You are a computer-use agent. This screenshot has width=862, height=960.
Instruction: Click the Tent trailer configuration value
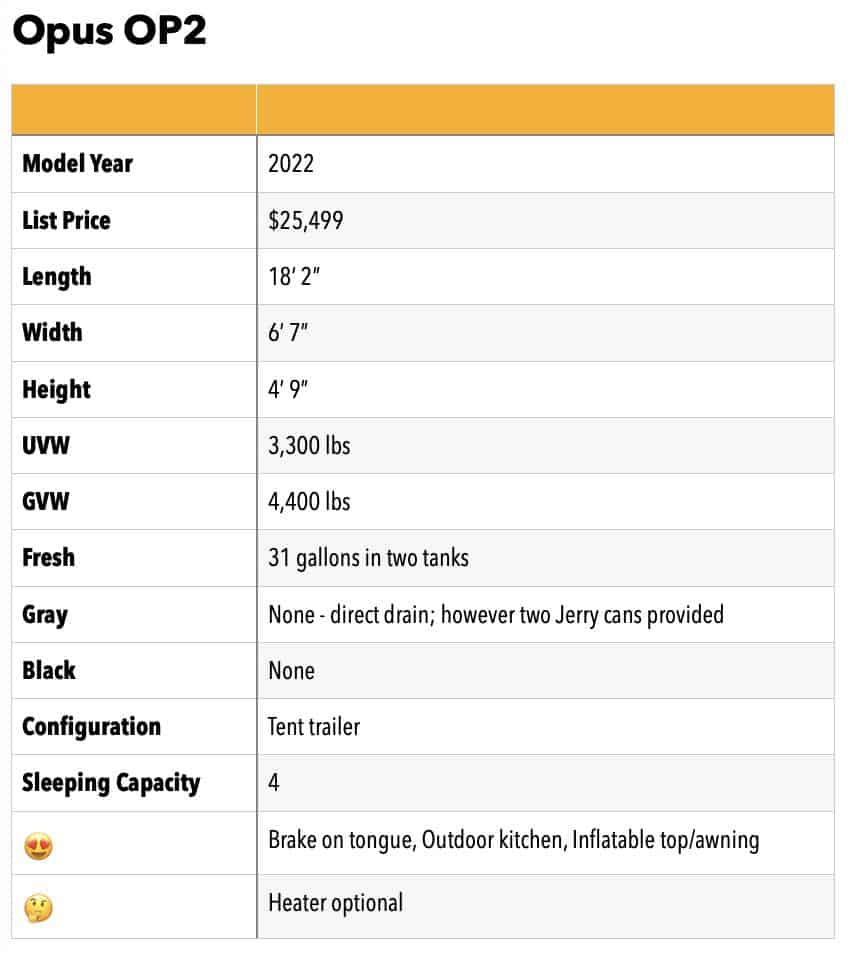pos(313,727)
